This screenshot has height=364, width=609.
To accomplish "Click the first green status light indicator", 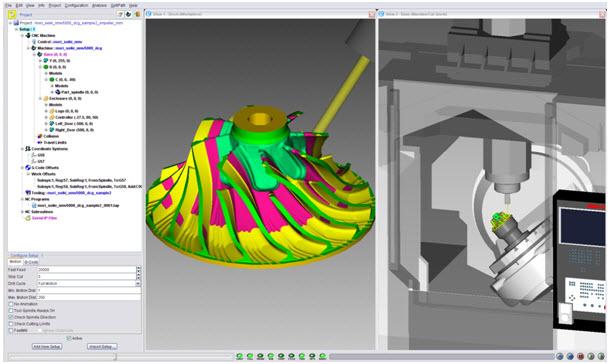I will pos(239,356).
